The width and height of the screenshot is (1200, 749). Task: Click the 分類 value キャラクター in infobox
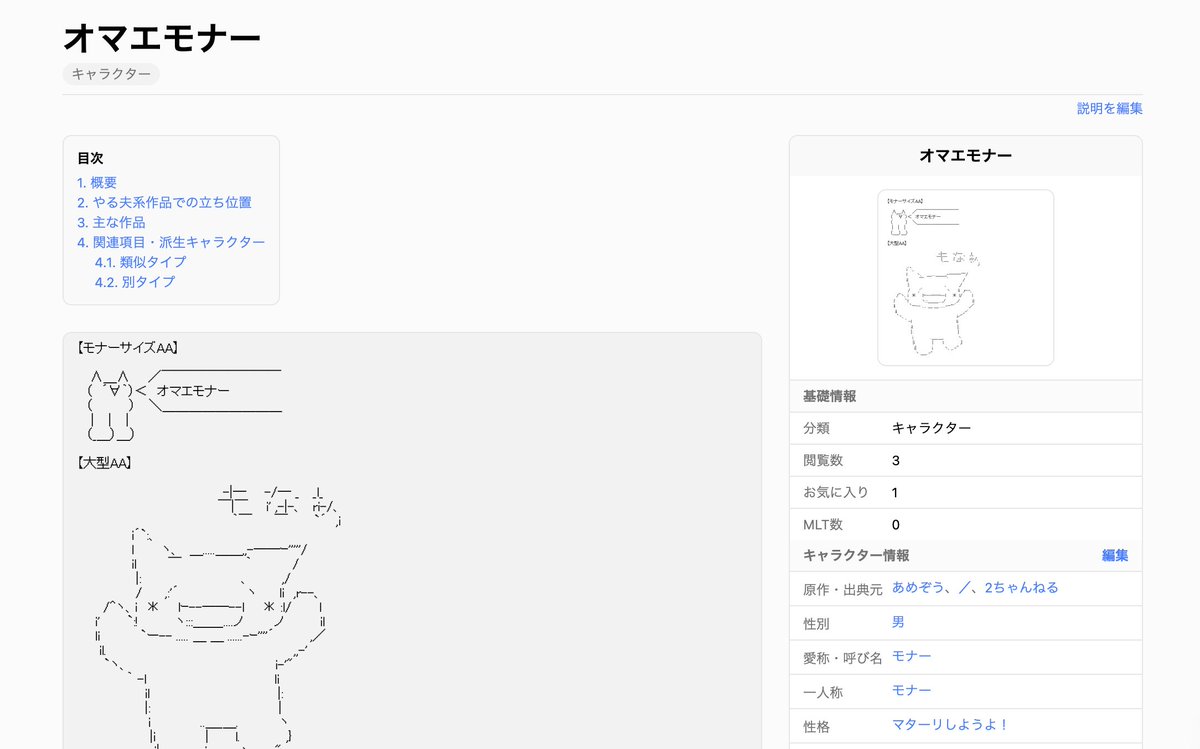(x=931, y=428)
